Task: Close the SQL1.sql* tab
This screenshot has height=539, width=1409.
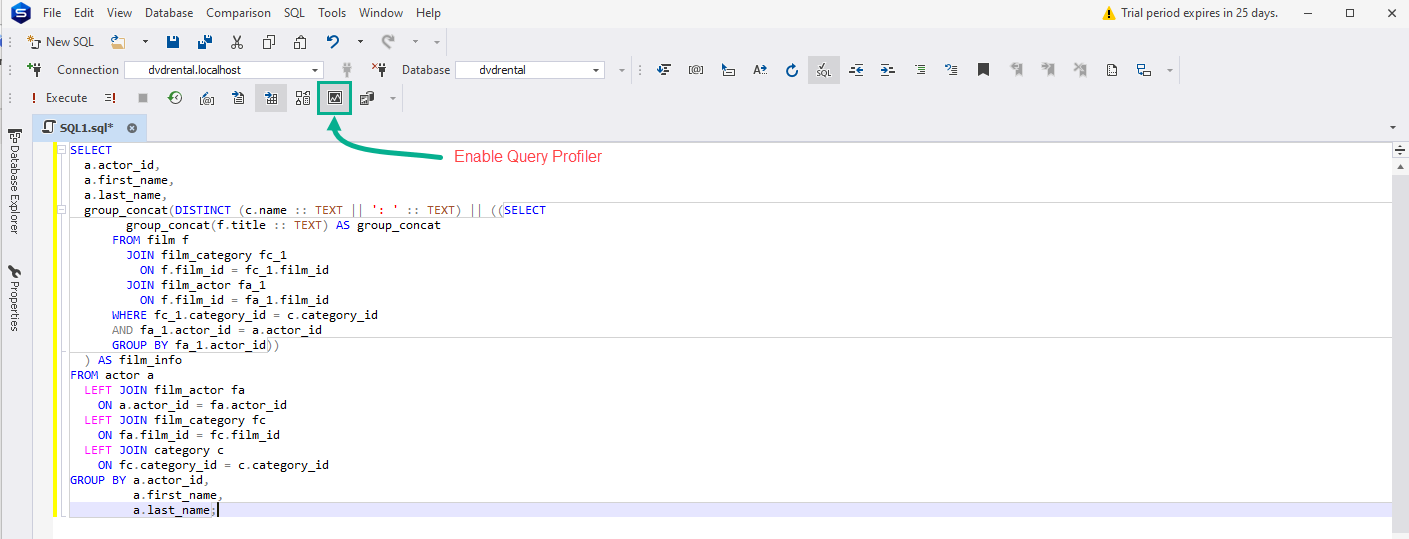Action: click(x=132, y=128)
